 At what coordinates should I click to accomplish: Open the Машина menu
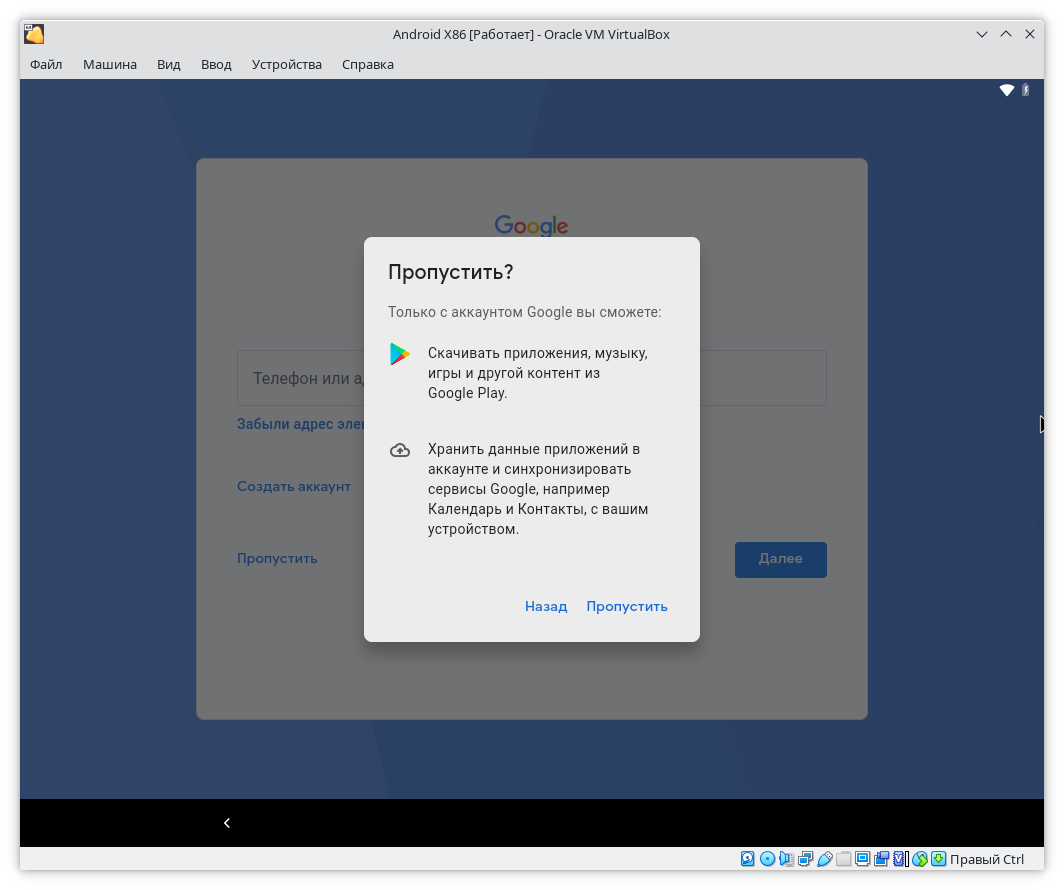(110, 64)
